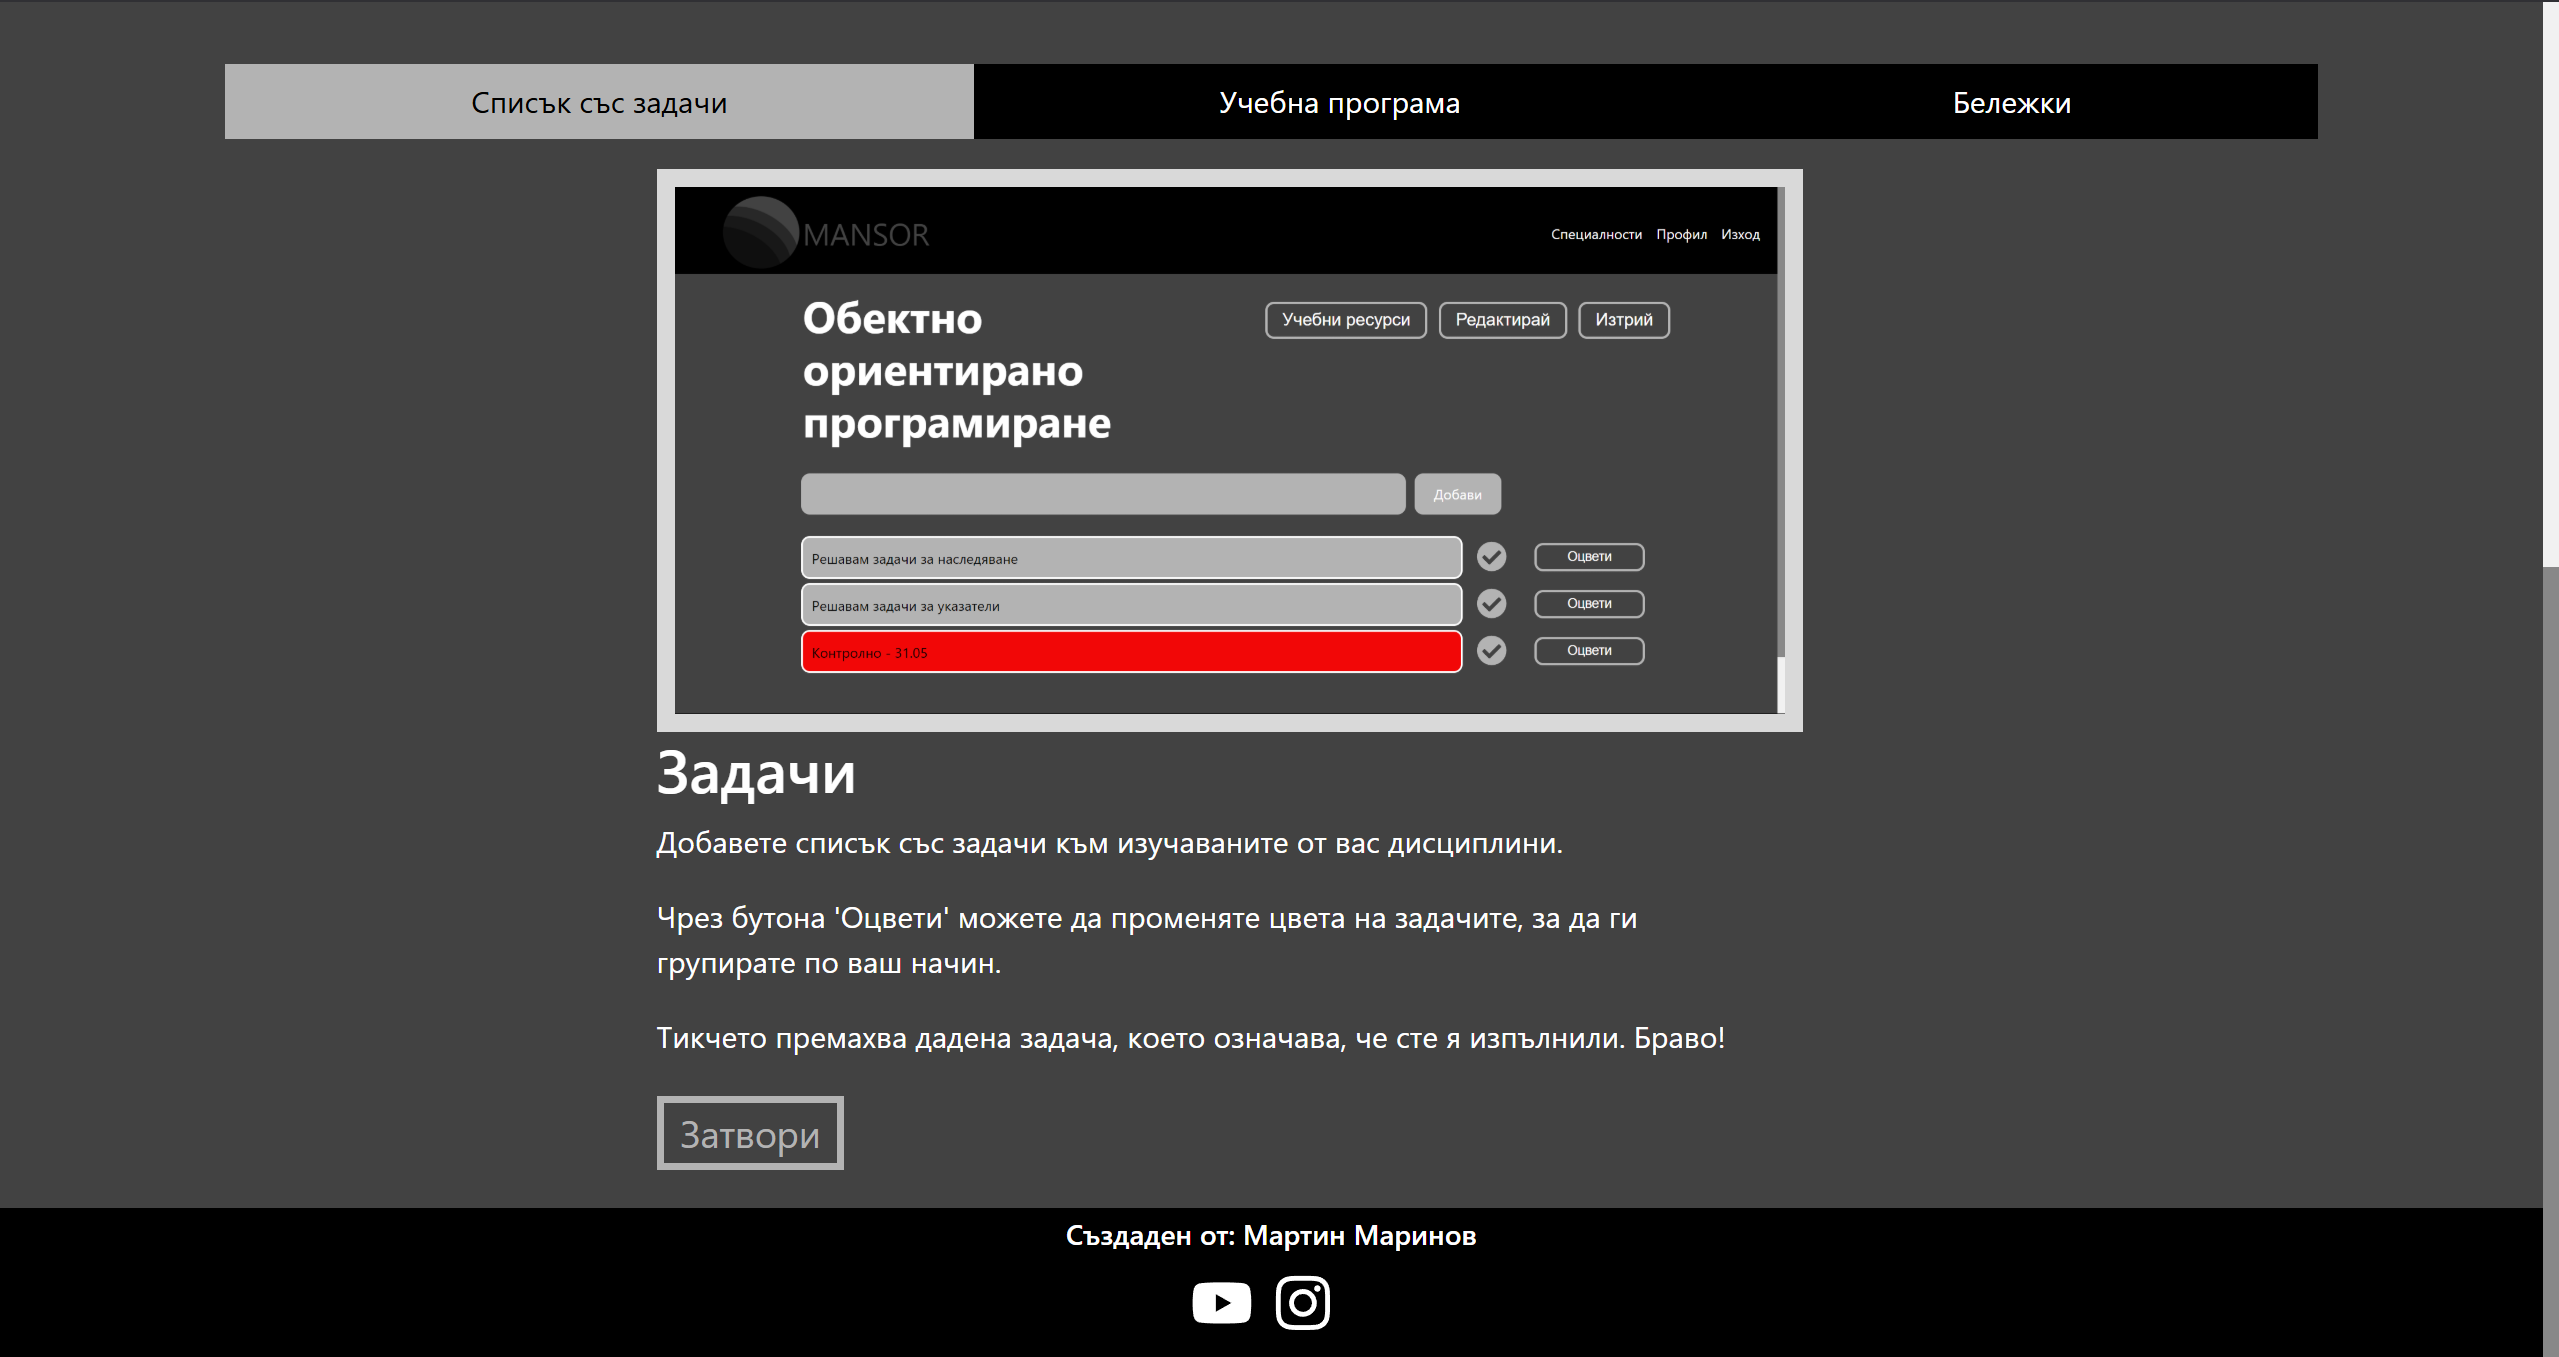Image resolution: width=2559 pixels, height=1357 pixels.
Task: Click 'Оцвети' for the наследяване task
Action: click(x=1589, y=557)
